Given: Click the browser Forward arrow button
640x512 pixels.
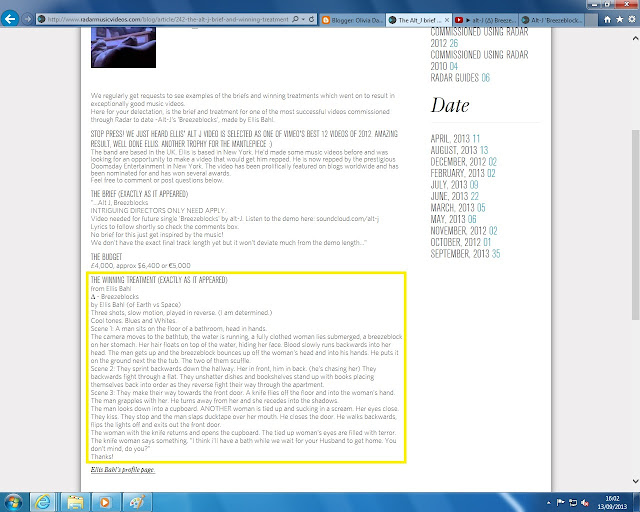Looking at the screenshot, I should (x=27, y=19).
